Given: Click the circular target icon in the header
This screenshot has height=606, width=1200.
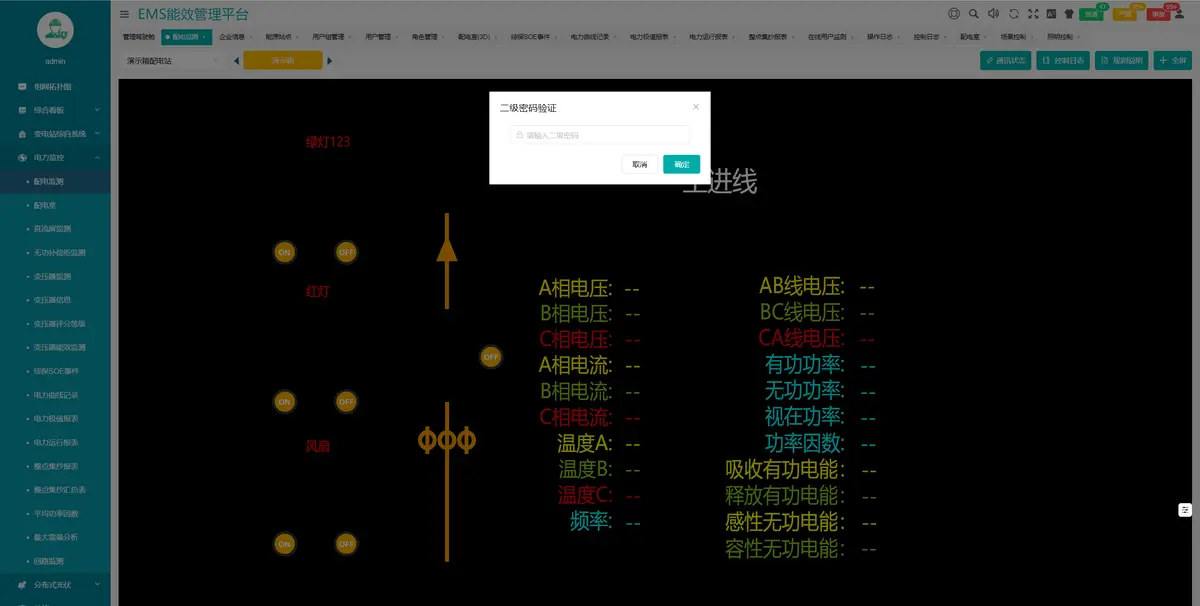Looking at the screenshot, I should coord(954,14).
